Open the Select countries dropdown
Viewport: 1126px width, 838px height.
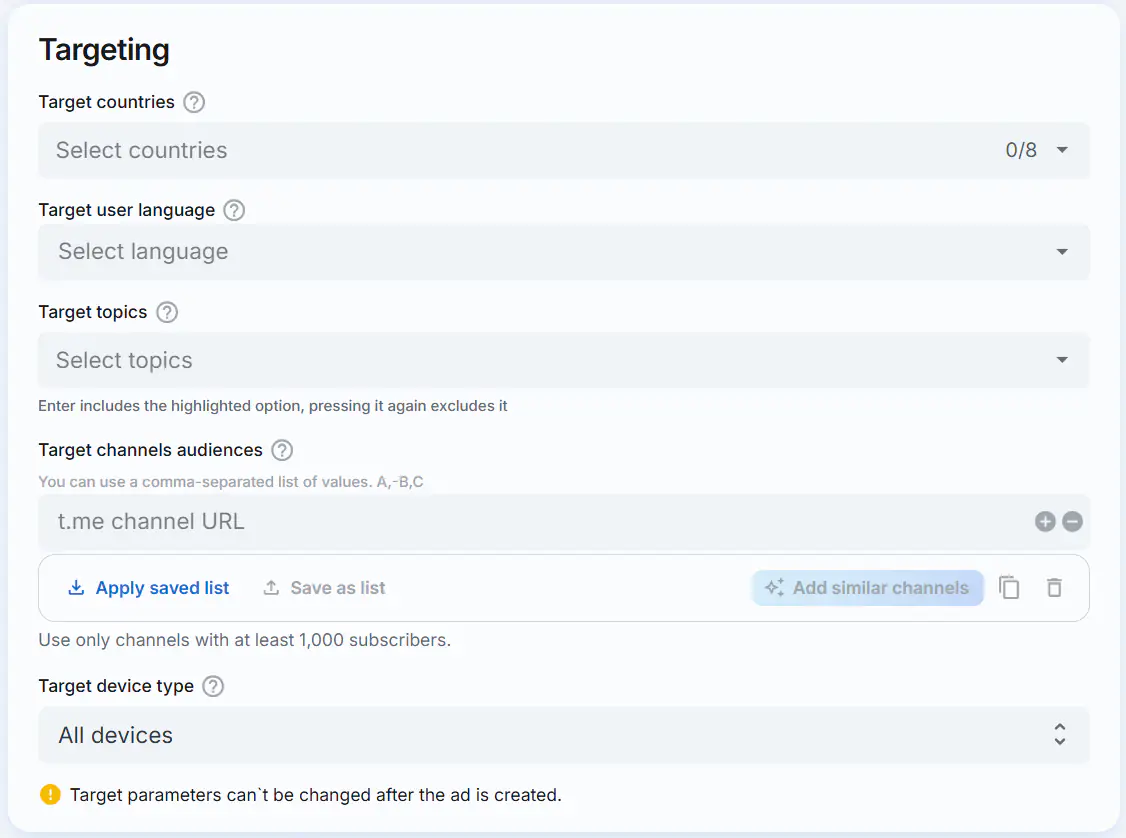click(564, 150)
